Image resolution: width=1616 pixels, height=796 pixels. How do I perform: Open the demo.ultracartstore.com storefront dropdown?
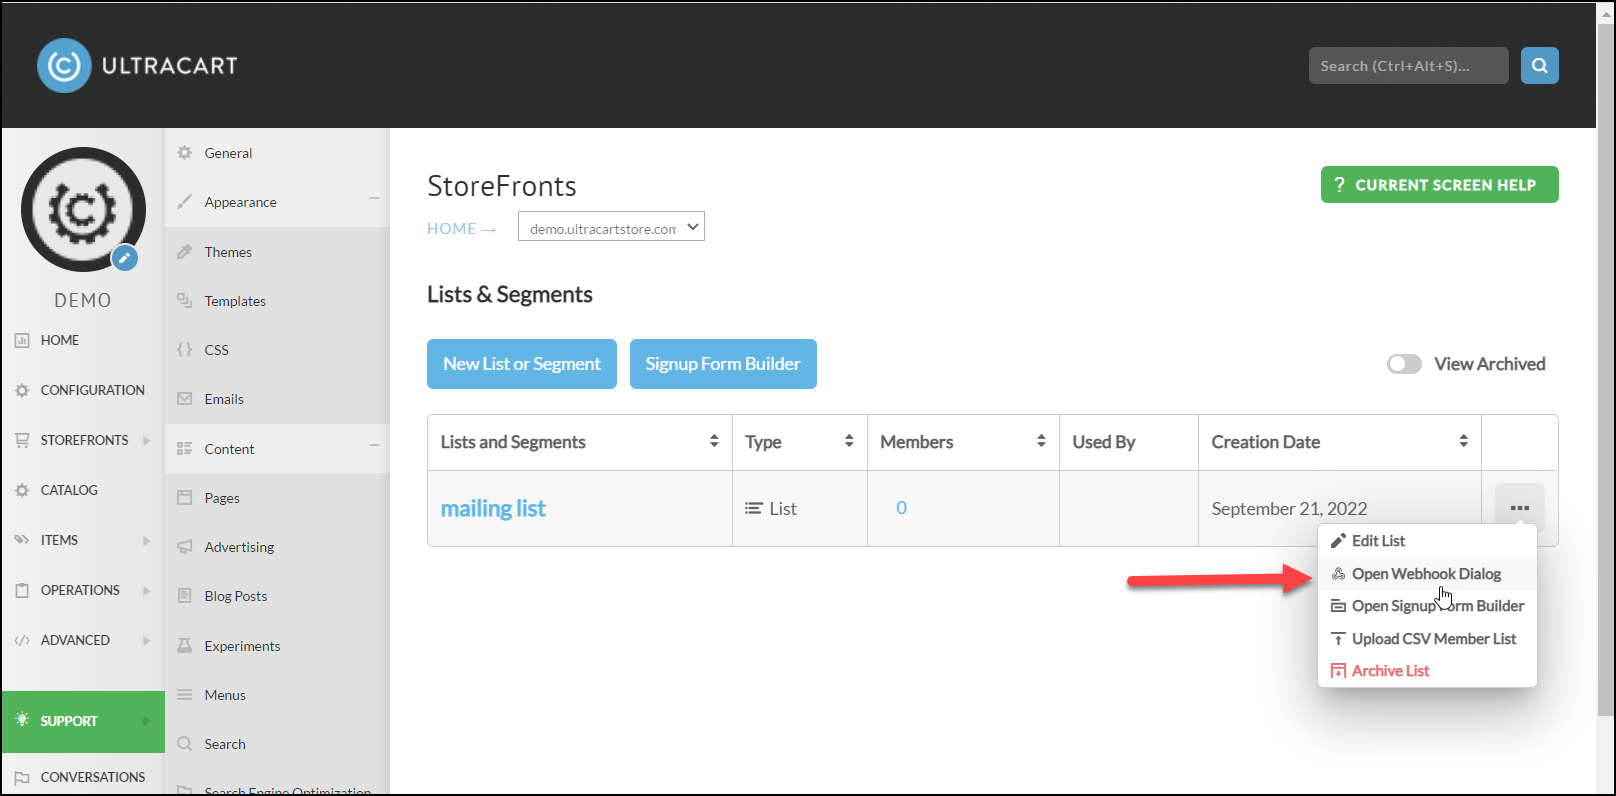[x=611, y=227]
